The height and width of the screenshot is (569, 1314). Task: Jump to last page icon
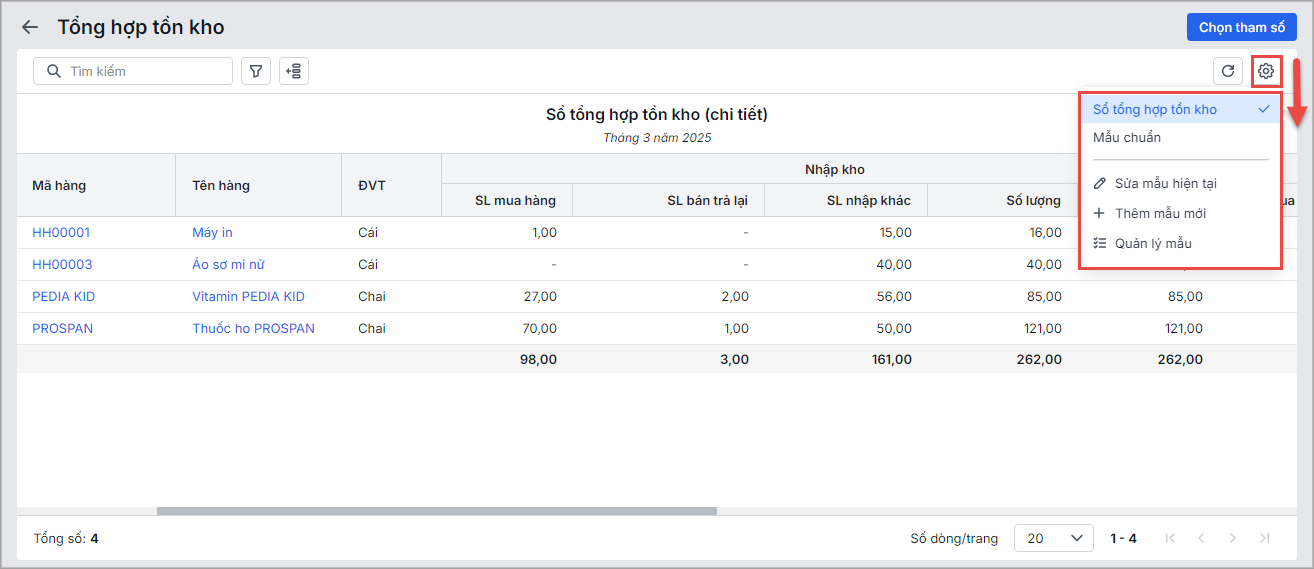coord(1265,538)
